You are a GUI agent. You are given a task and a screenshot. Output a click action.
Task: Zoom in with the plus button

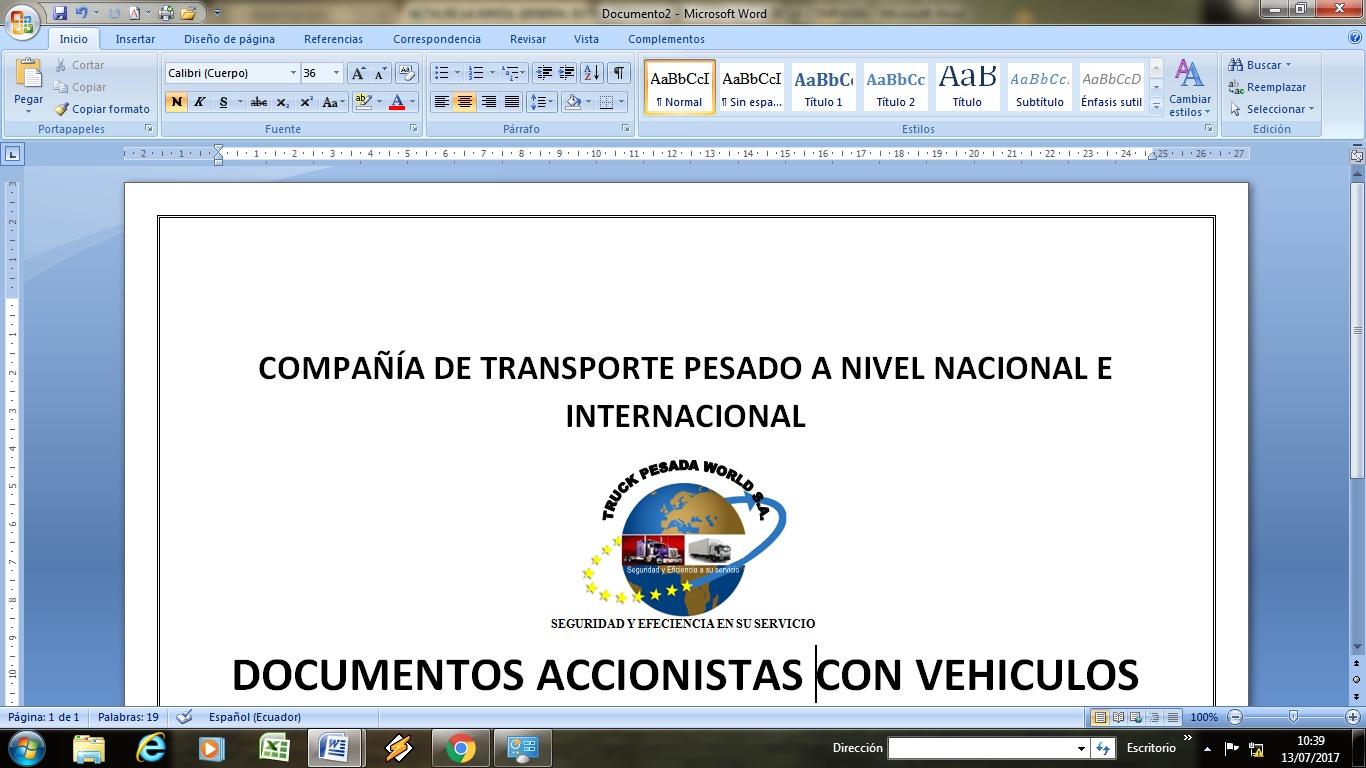click(1353, 717)
